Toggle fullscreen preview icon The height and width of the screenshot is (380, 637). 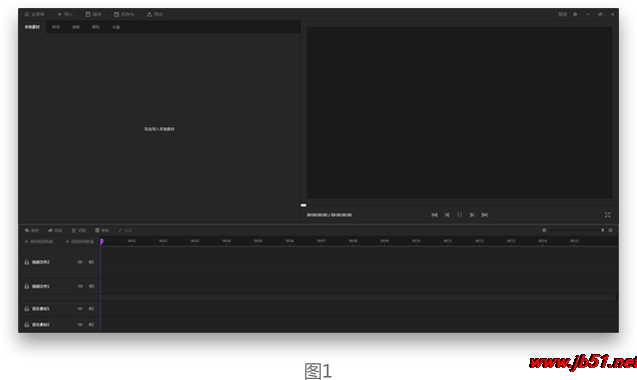point(608,215)
